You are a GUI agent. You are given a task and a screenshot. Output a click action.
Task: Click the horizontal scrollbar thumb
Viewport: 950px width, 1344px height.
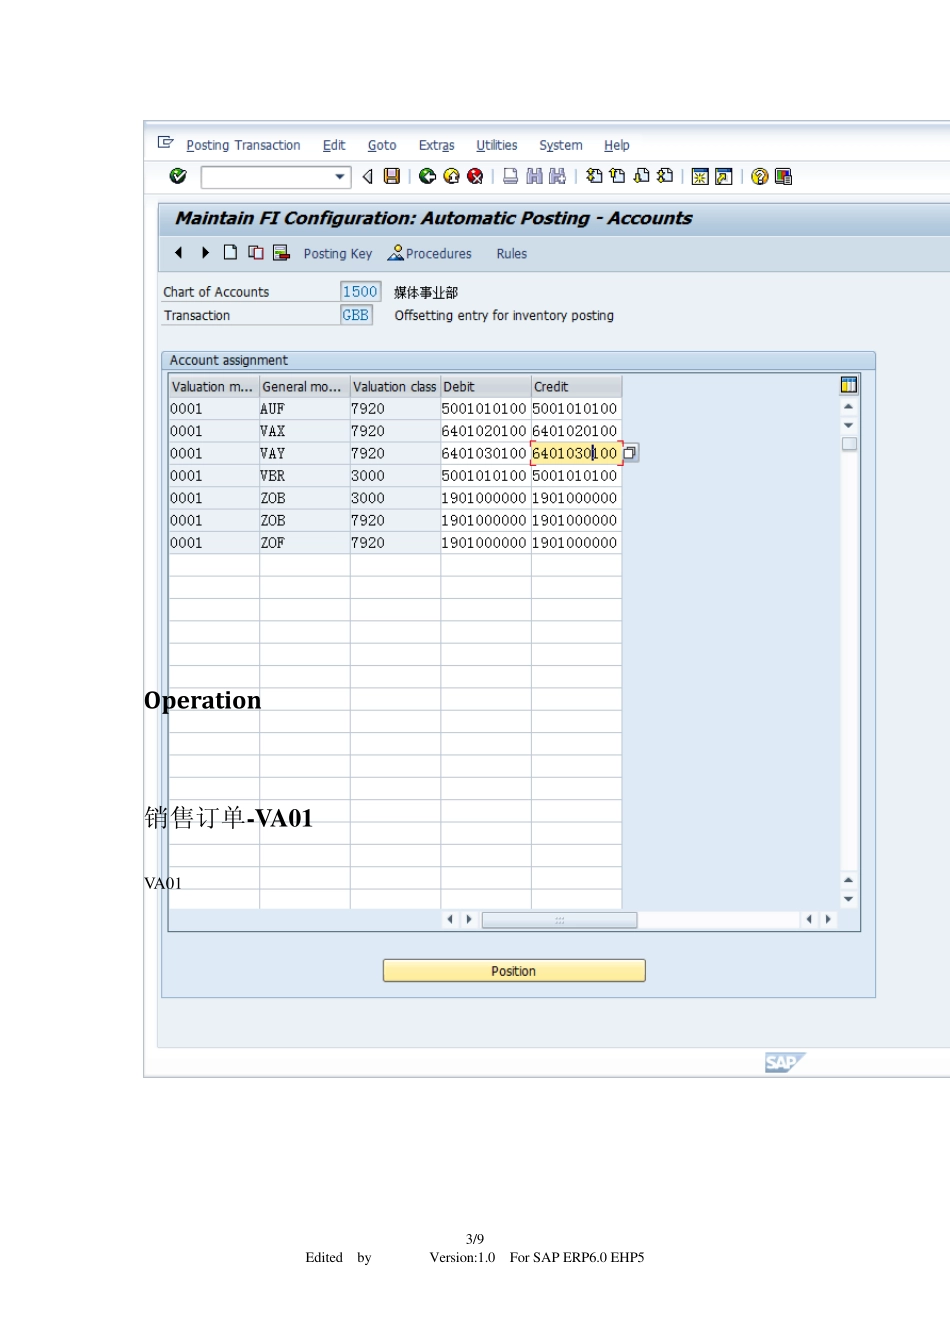(559, 920)
